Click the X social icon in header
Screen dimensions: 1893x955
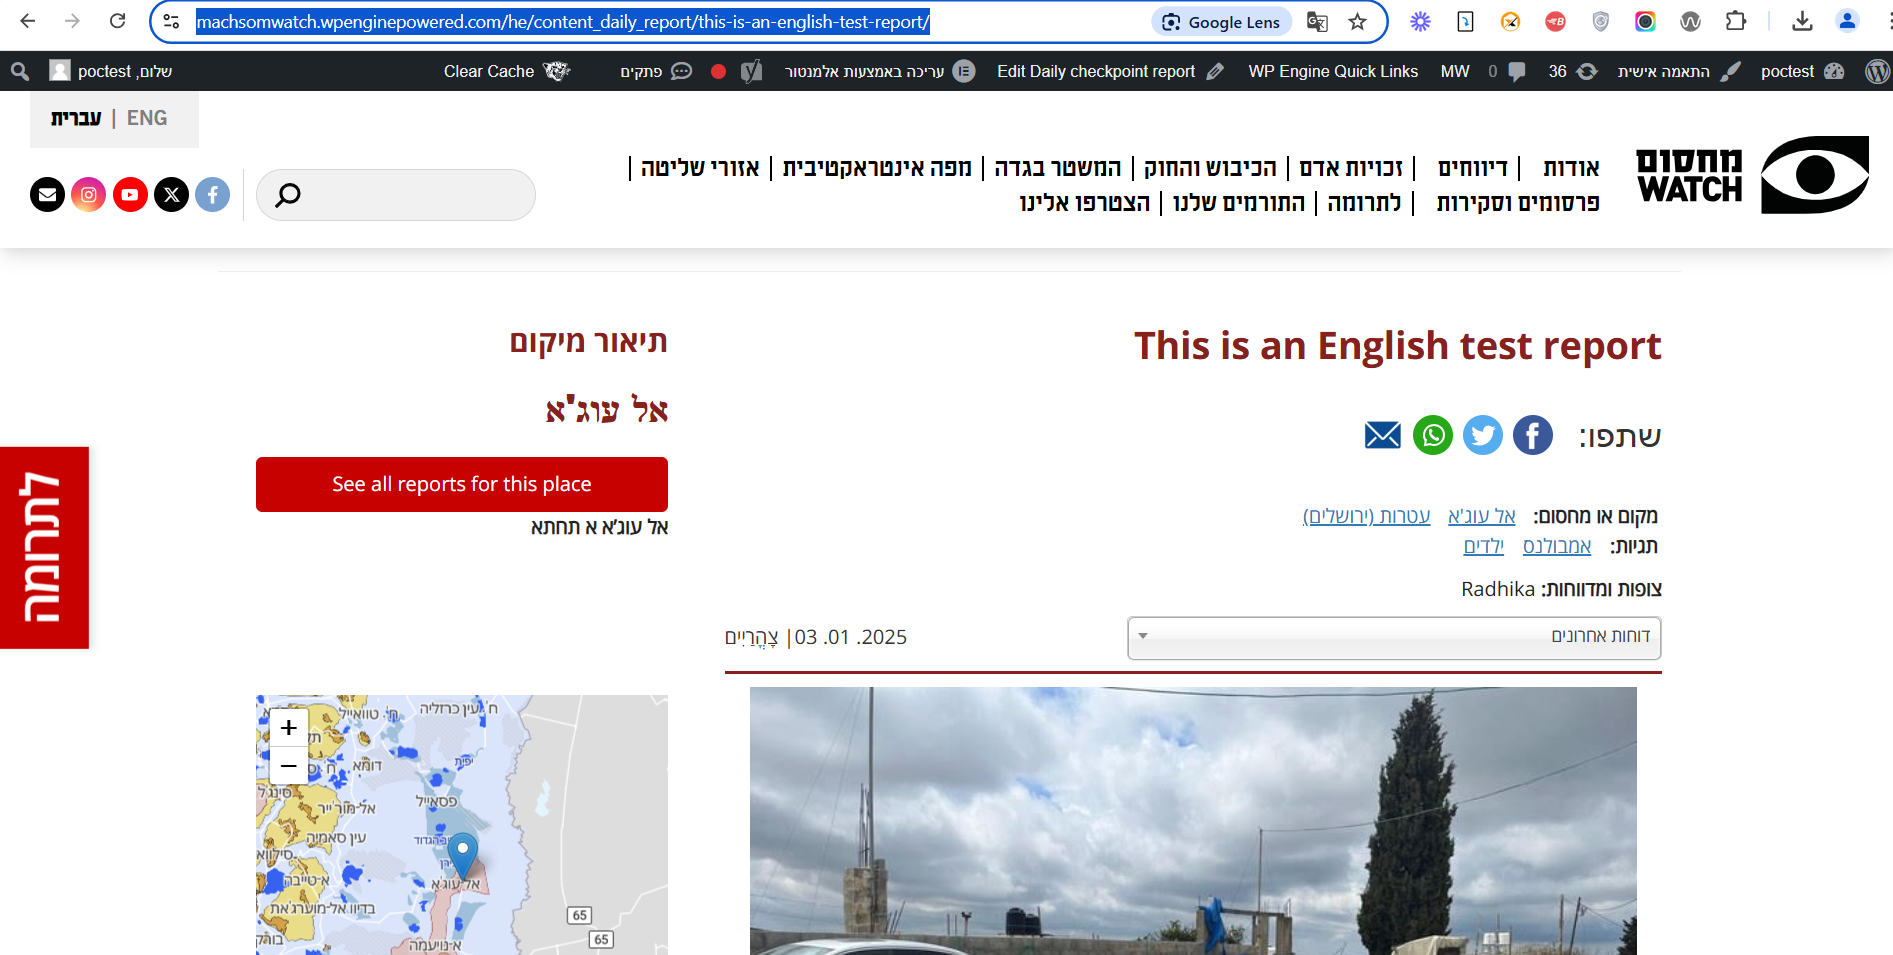[172, 195]
